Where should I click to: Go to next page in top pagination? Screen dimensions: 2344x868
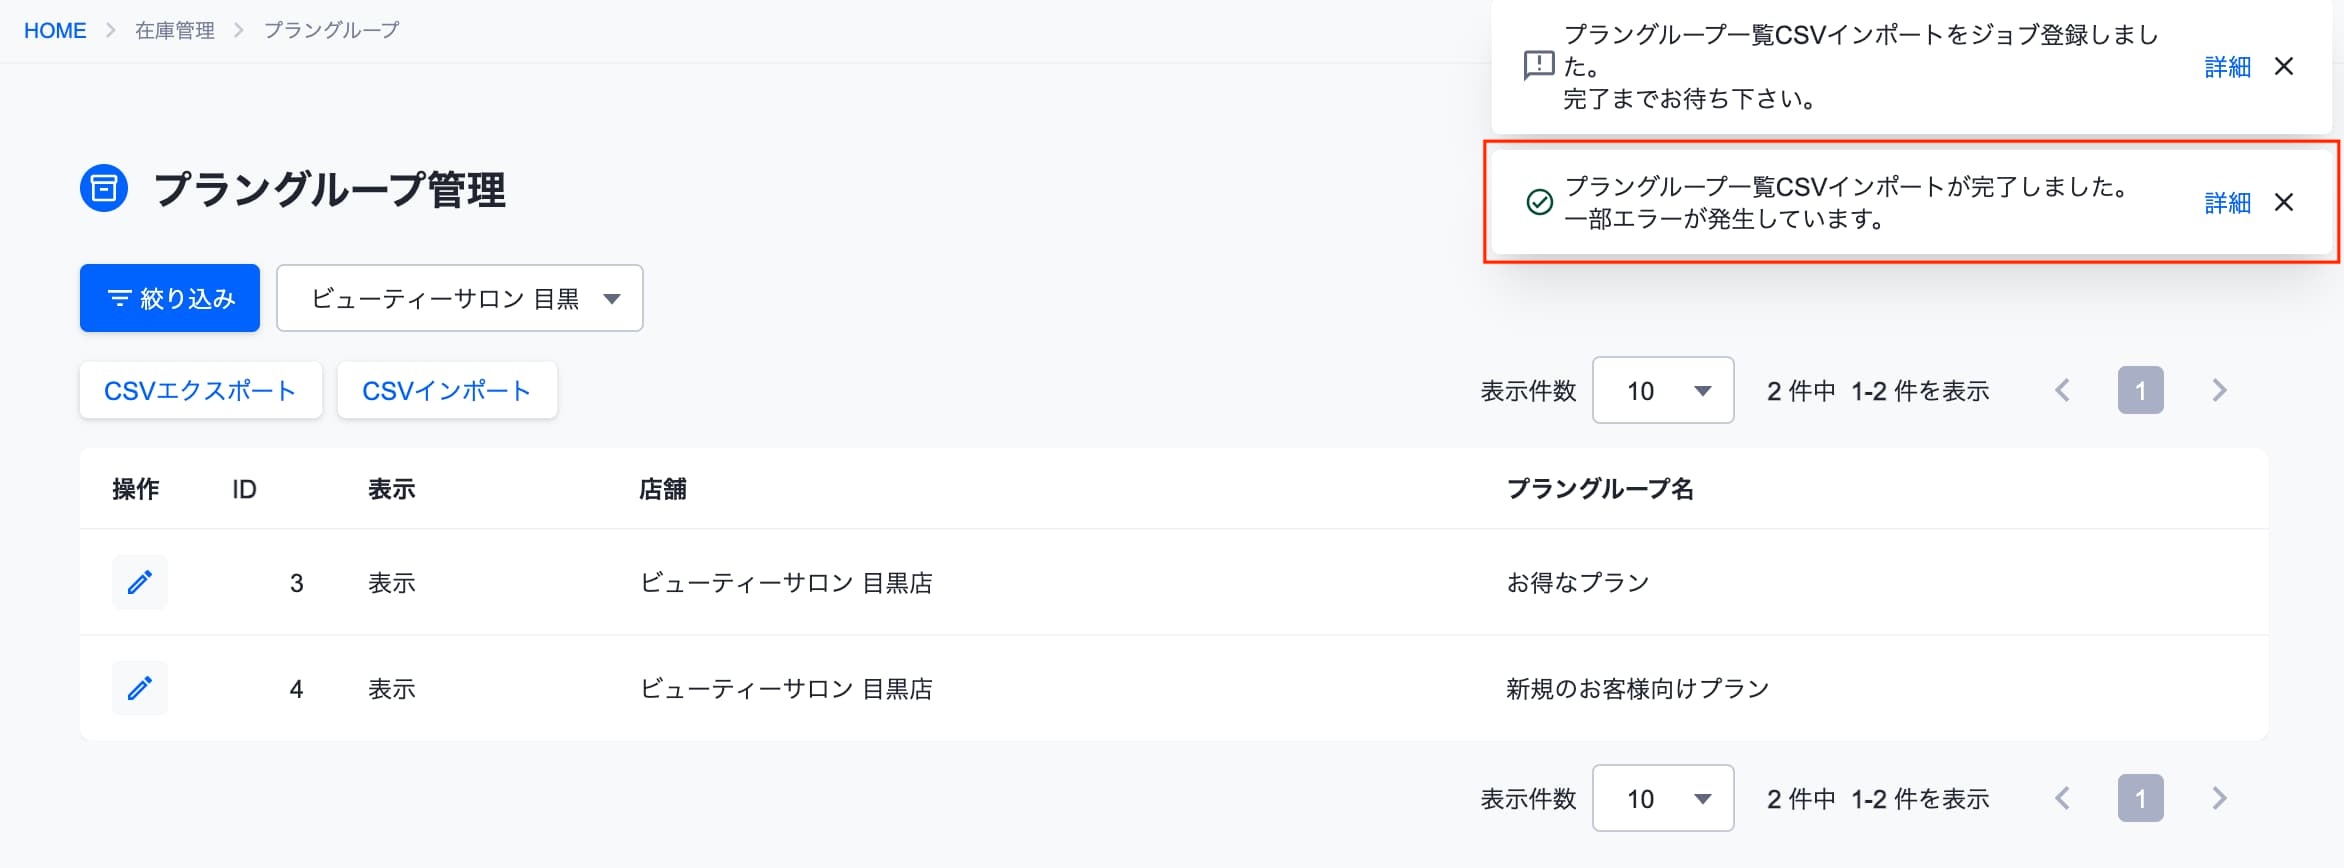(2219, 390)
